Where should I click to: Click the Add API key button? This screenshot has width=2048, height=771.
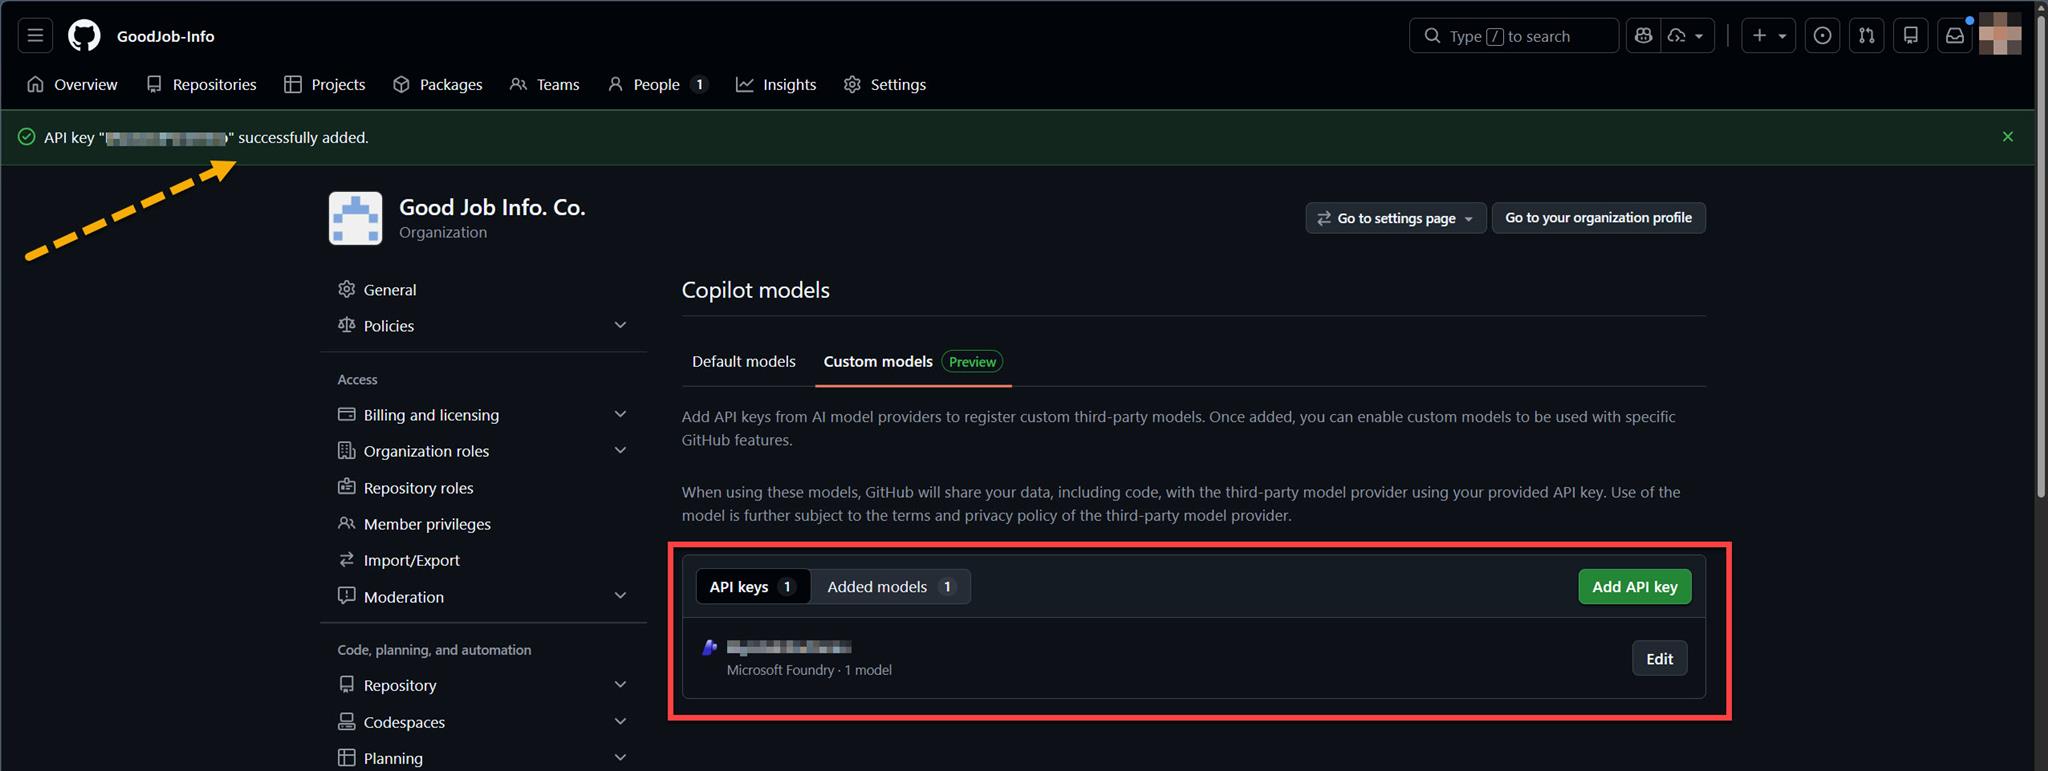click(1634, 587)
